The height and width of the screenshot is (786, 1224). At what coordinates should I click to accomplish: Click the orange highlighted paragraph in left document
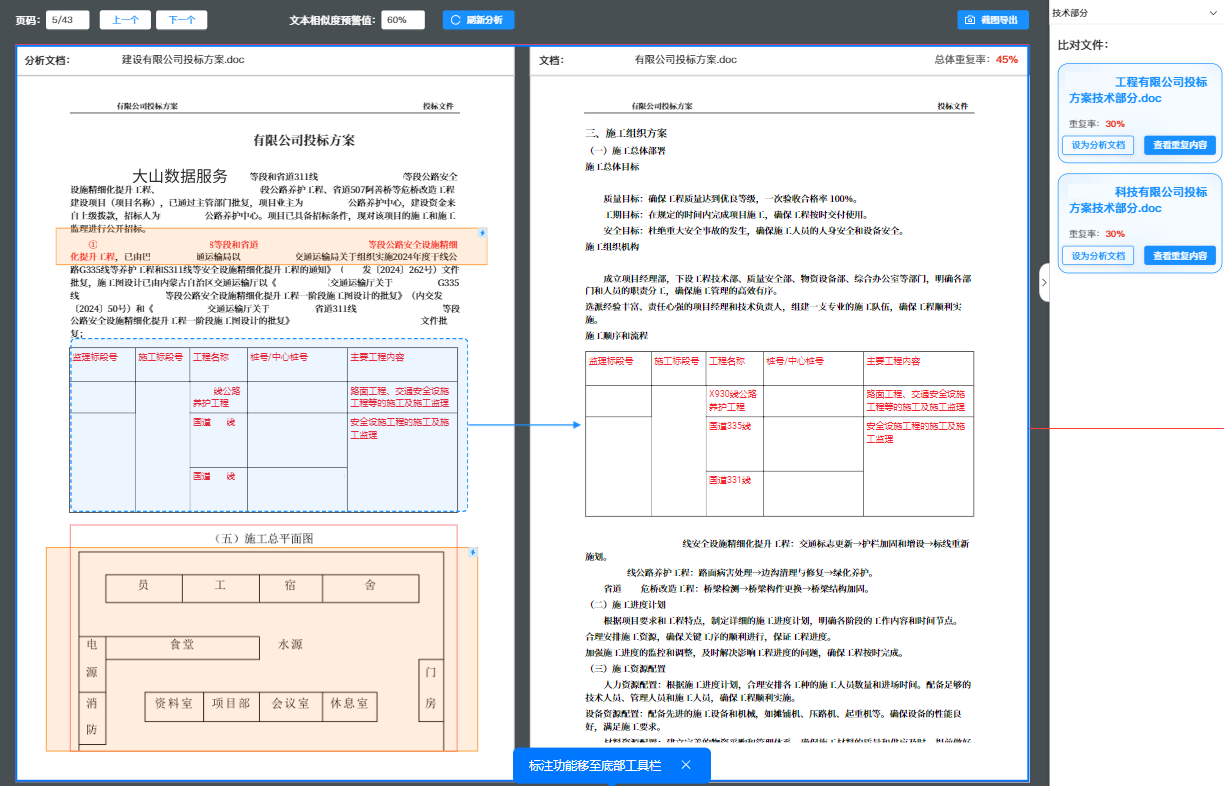point(272,246)
